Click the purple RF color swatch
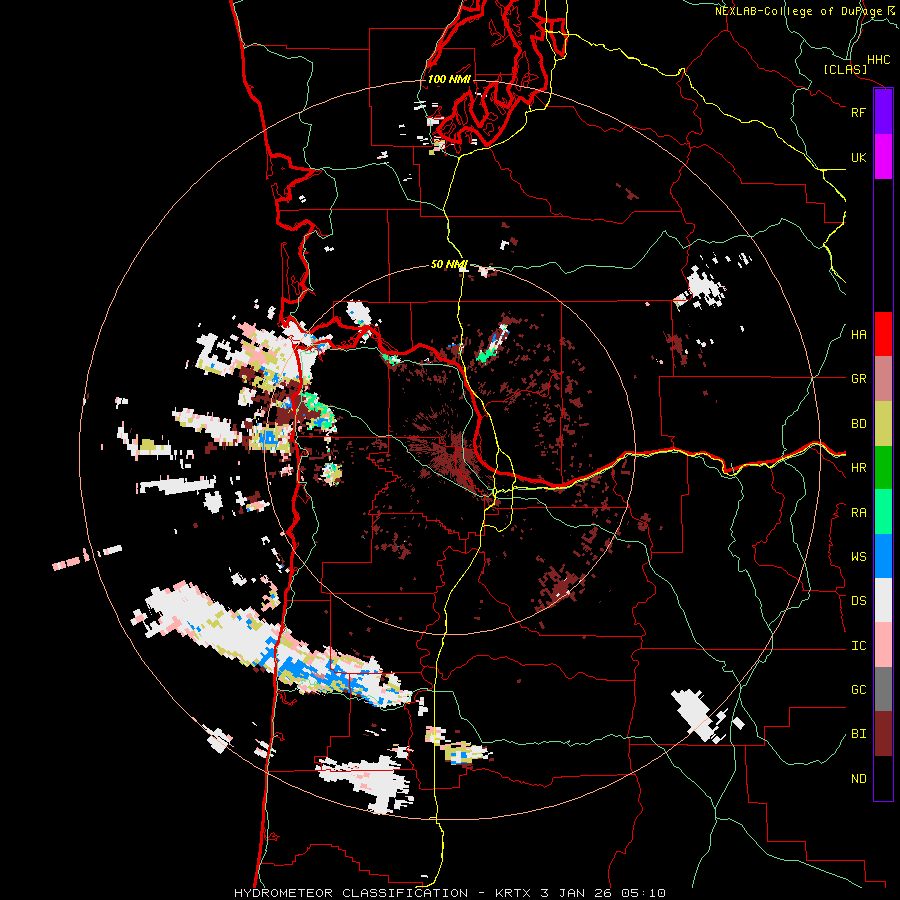 [883, 111]
